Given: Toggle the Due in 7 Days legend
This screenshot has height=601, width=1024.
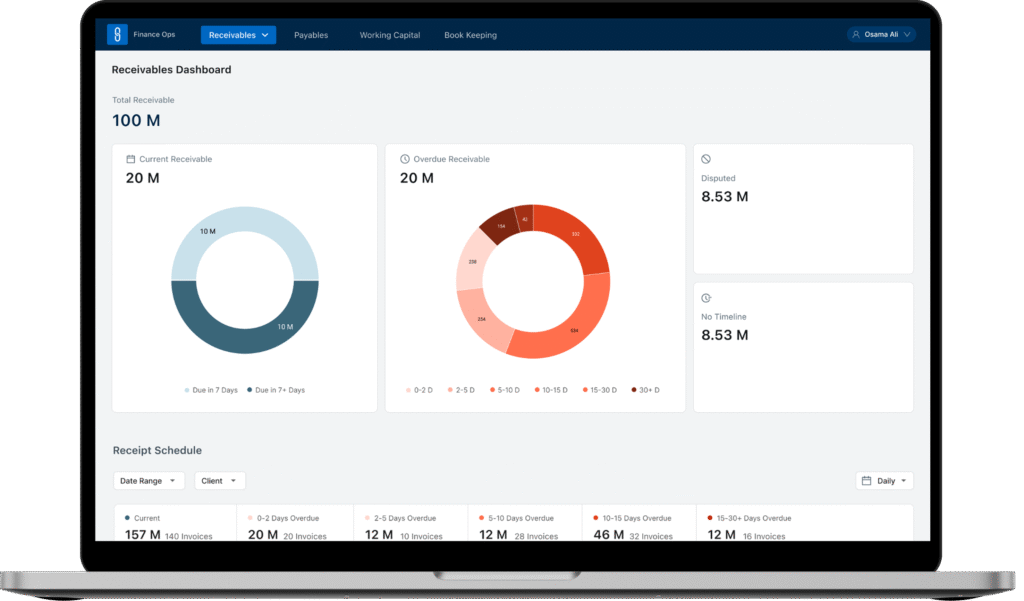Looking at the screenshot, I should click(211, 390).
